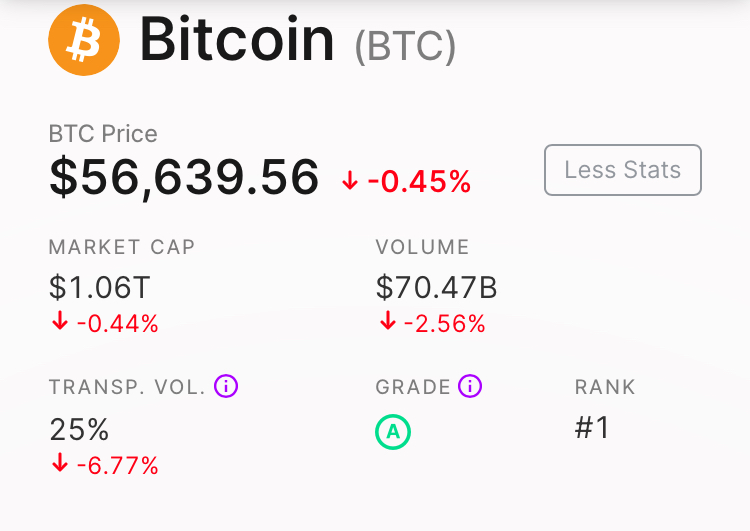Screen dimensions: 750x531
Task: Click the MARKET CAP label
Action: click(122, 247)
